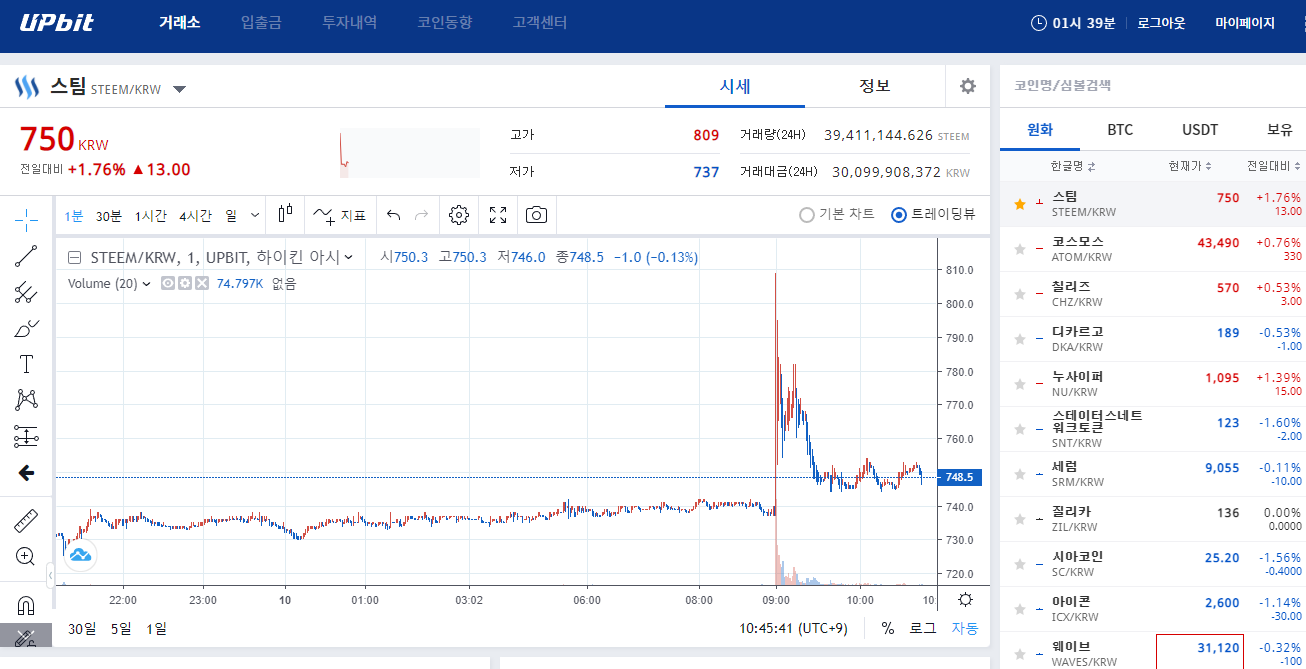Viewport: 1306px width, 669px height.
Task: Open the 투자내역 menu
Action: [x=349, y=22]
